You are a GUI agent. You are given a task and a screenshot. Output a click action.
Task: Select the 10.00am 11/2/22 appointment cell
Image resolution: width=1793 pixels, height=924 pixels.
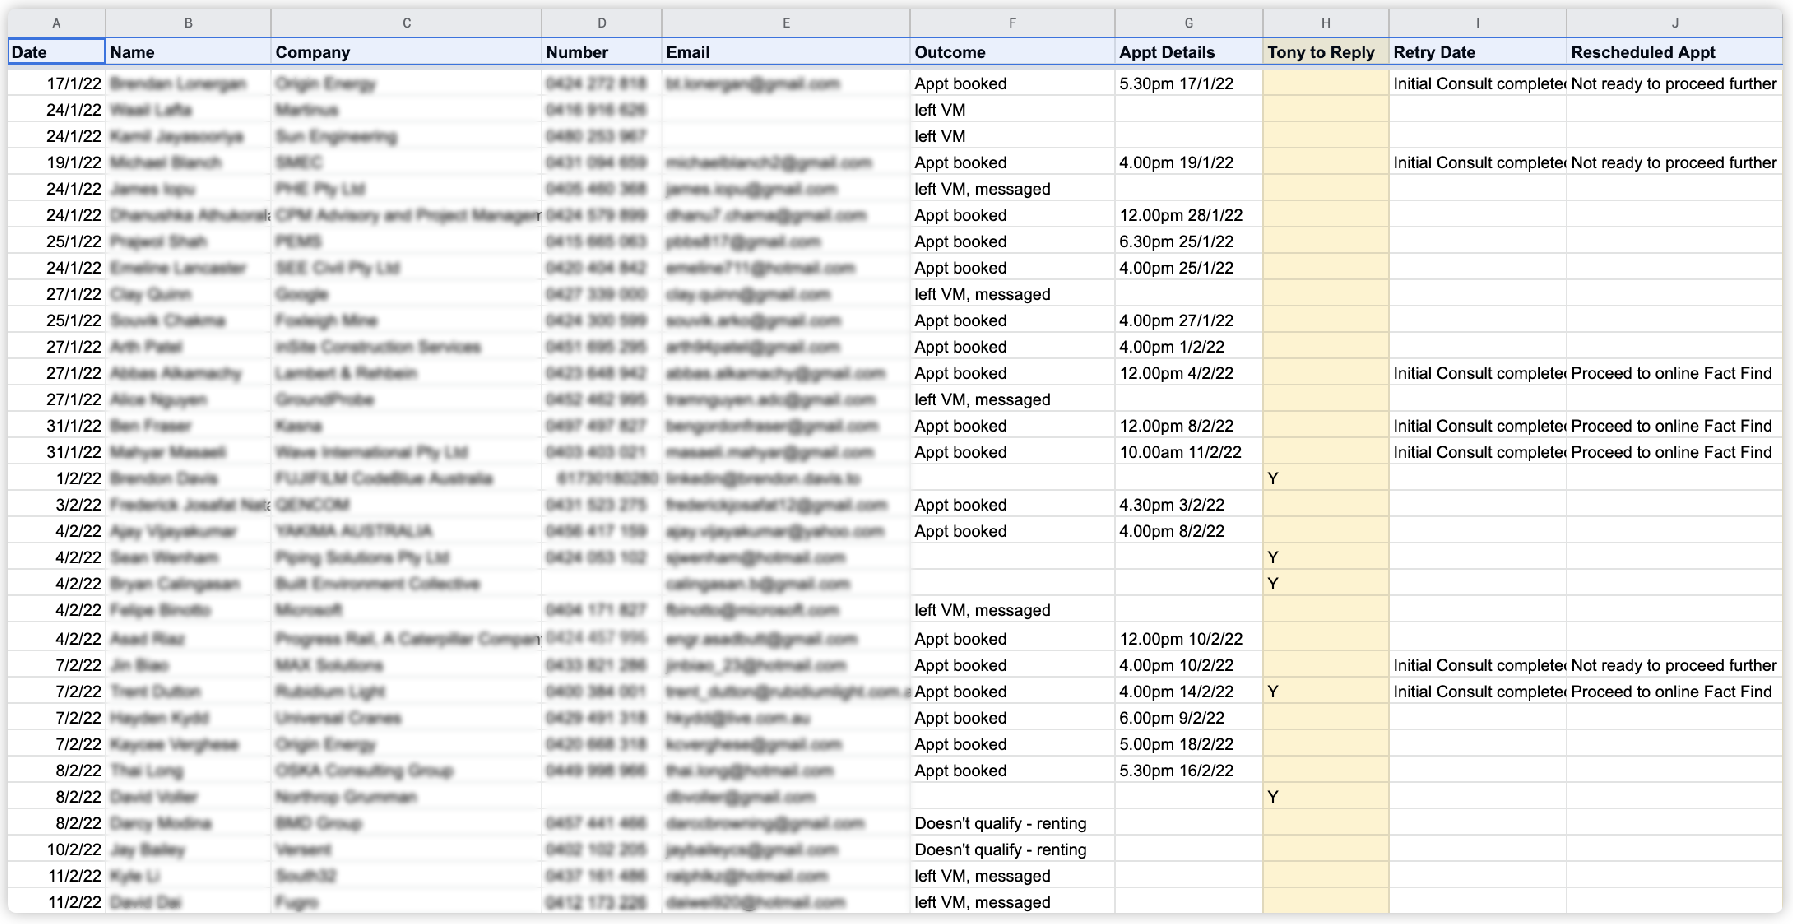(1188, 452)
